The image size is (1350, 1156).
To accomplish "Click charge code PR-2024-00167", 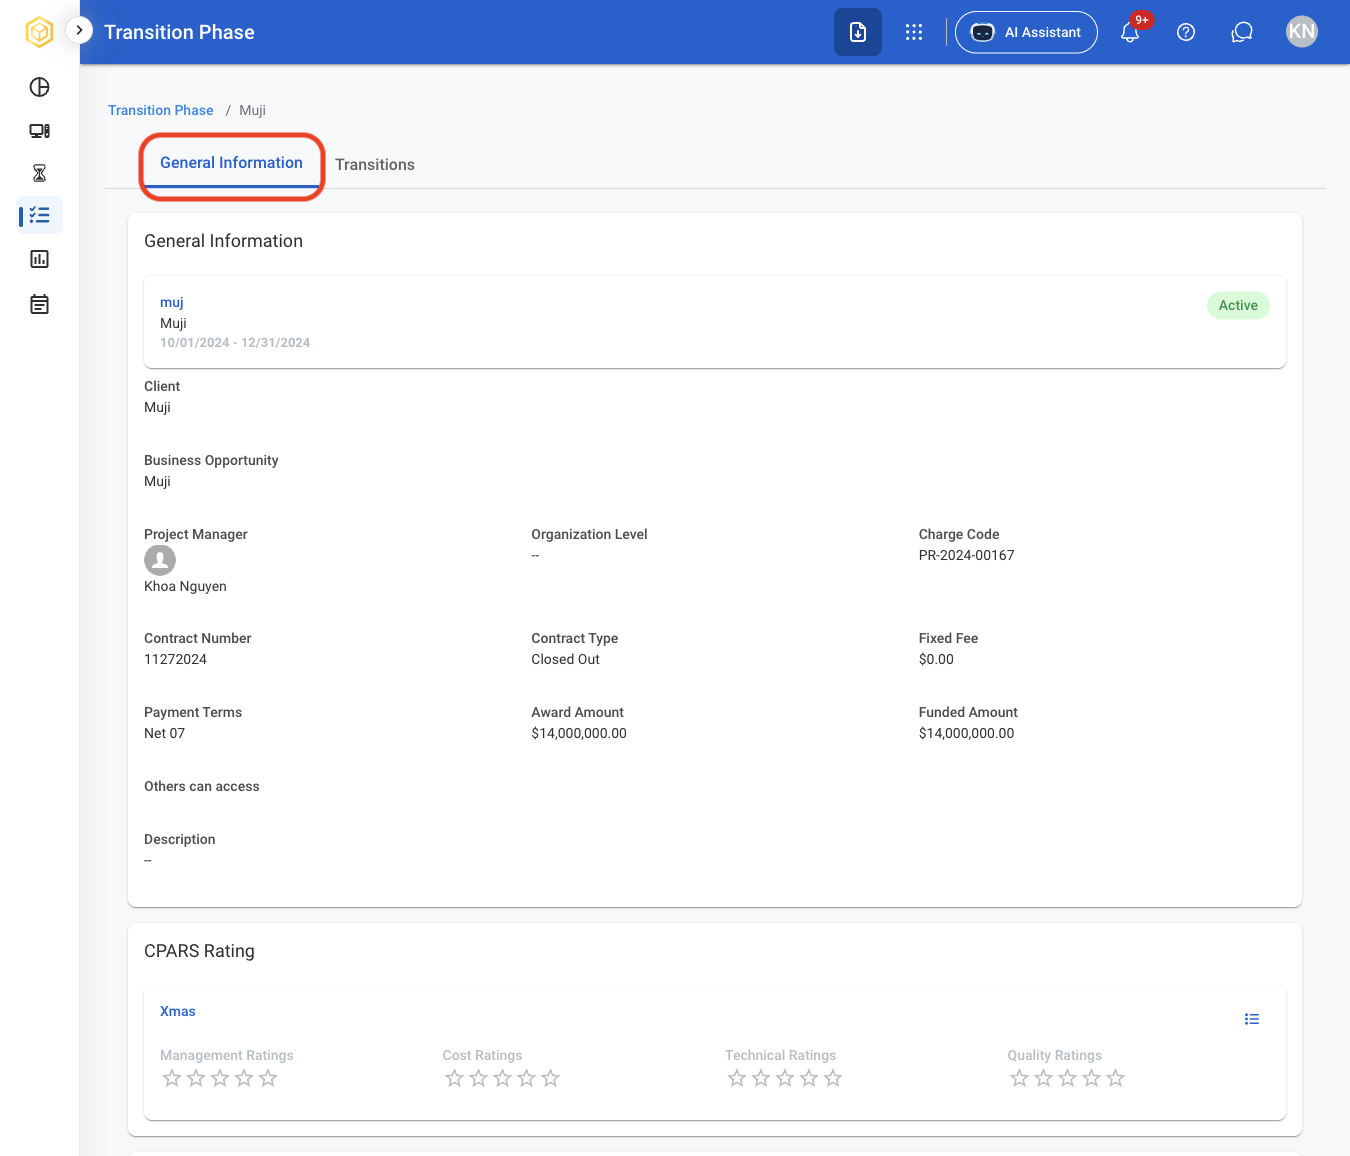I will pyautogui.click(x=966, y=555).
